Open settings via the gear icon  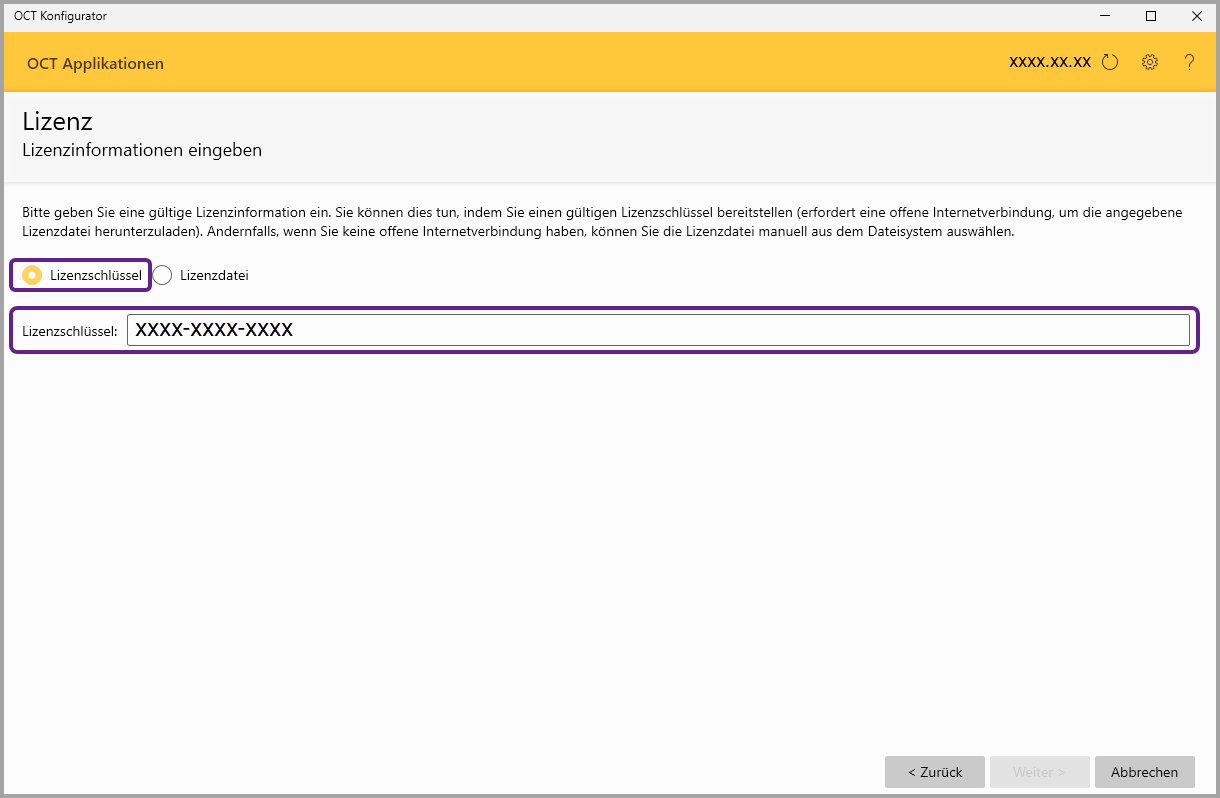pos(1150,62)
